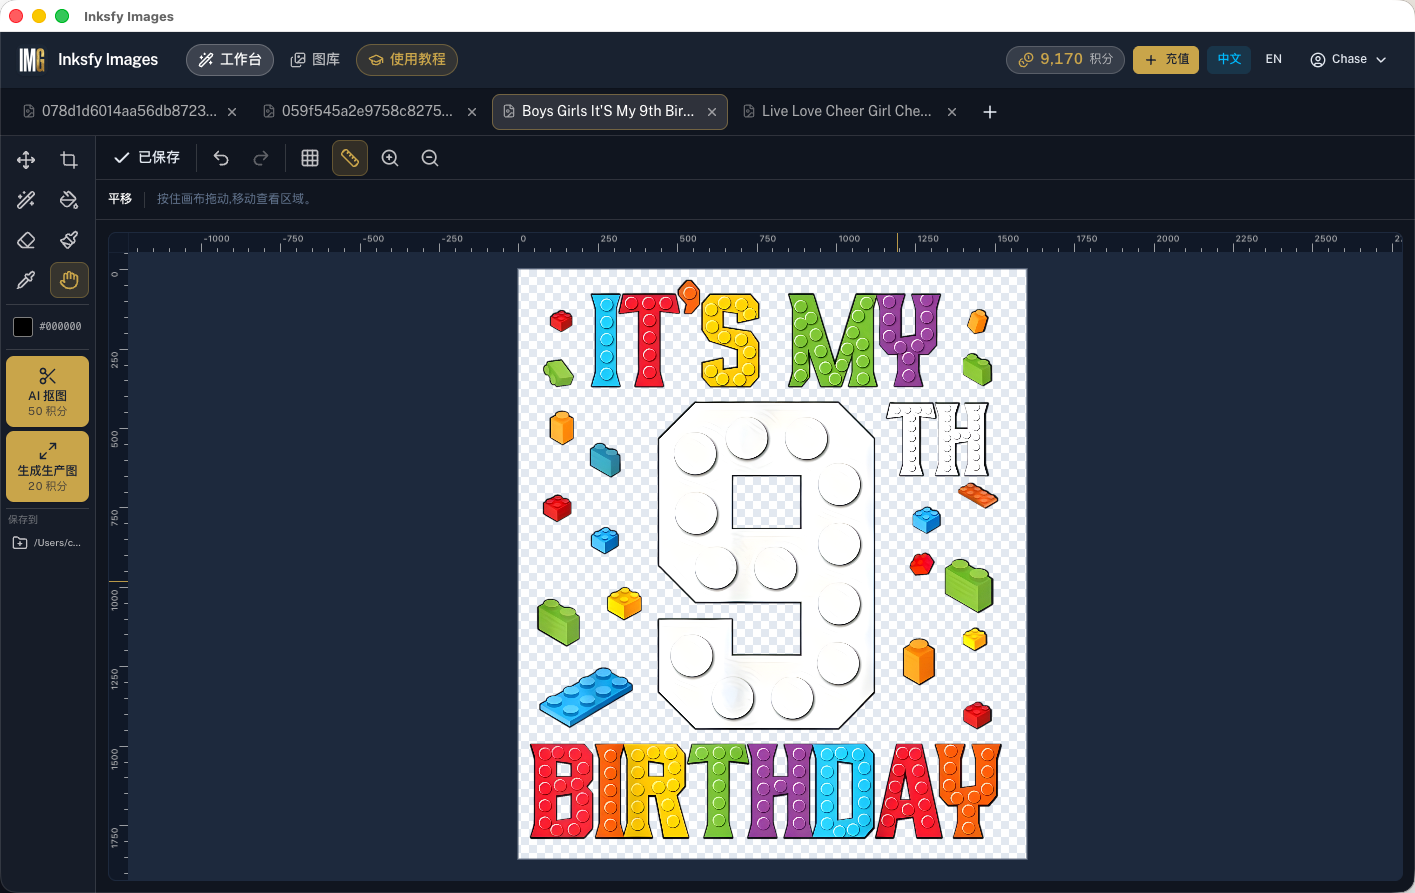Select the Paint Bucket fill tool

(x=69, y=200)
